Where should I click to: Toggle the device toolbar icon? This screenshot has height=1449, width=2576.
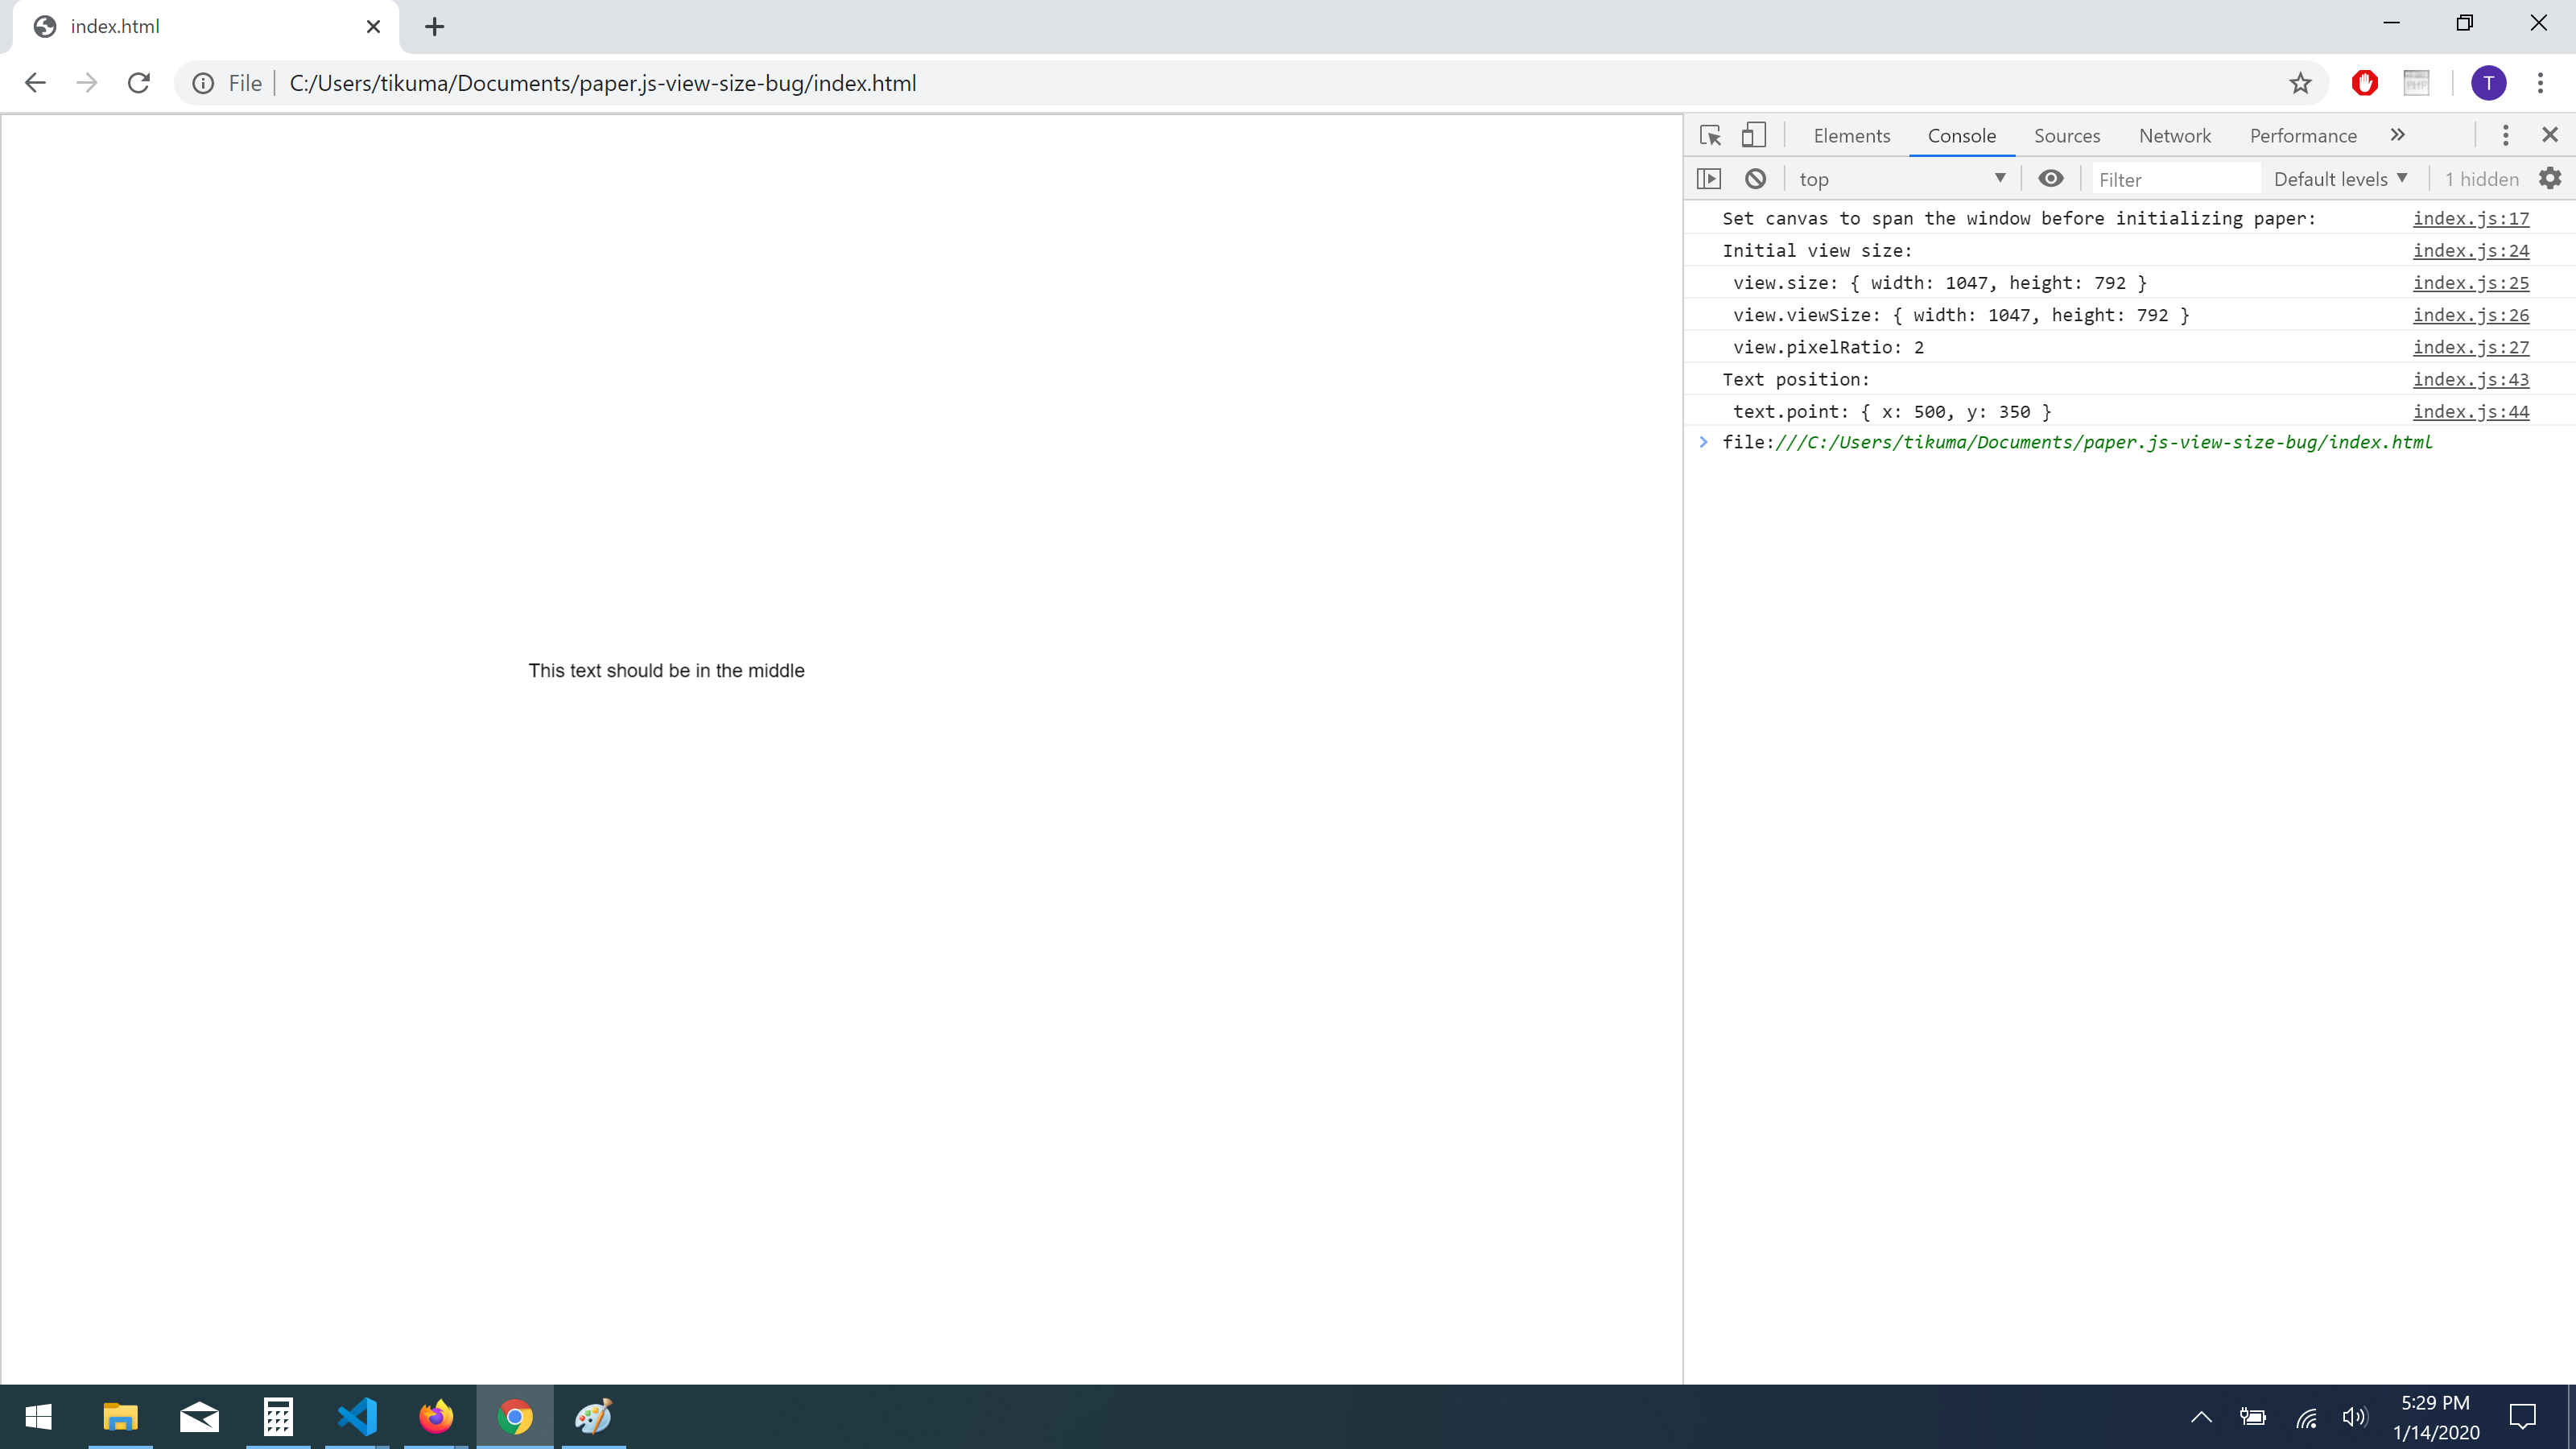[1754, 135]
